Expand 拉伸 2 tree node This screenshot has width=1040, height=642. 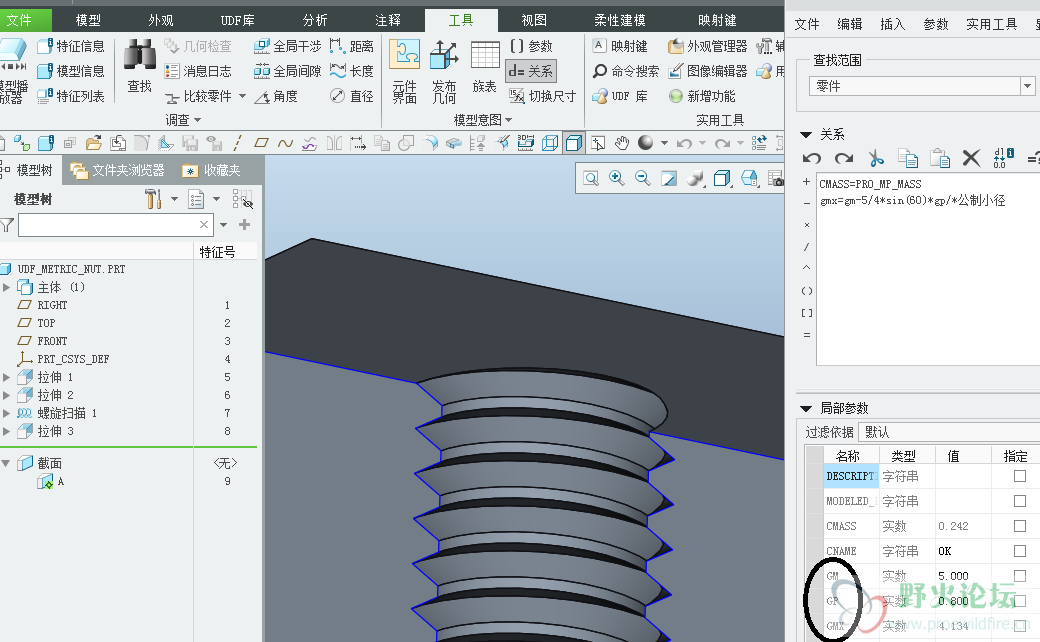point(7,395)
